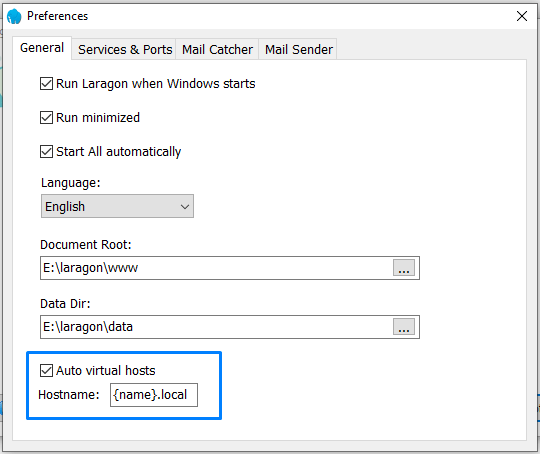Click the Document Root: label
Image resolution: width=540 pixels, height=454 pixels.
click(x=86, y=245)
